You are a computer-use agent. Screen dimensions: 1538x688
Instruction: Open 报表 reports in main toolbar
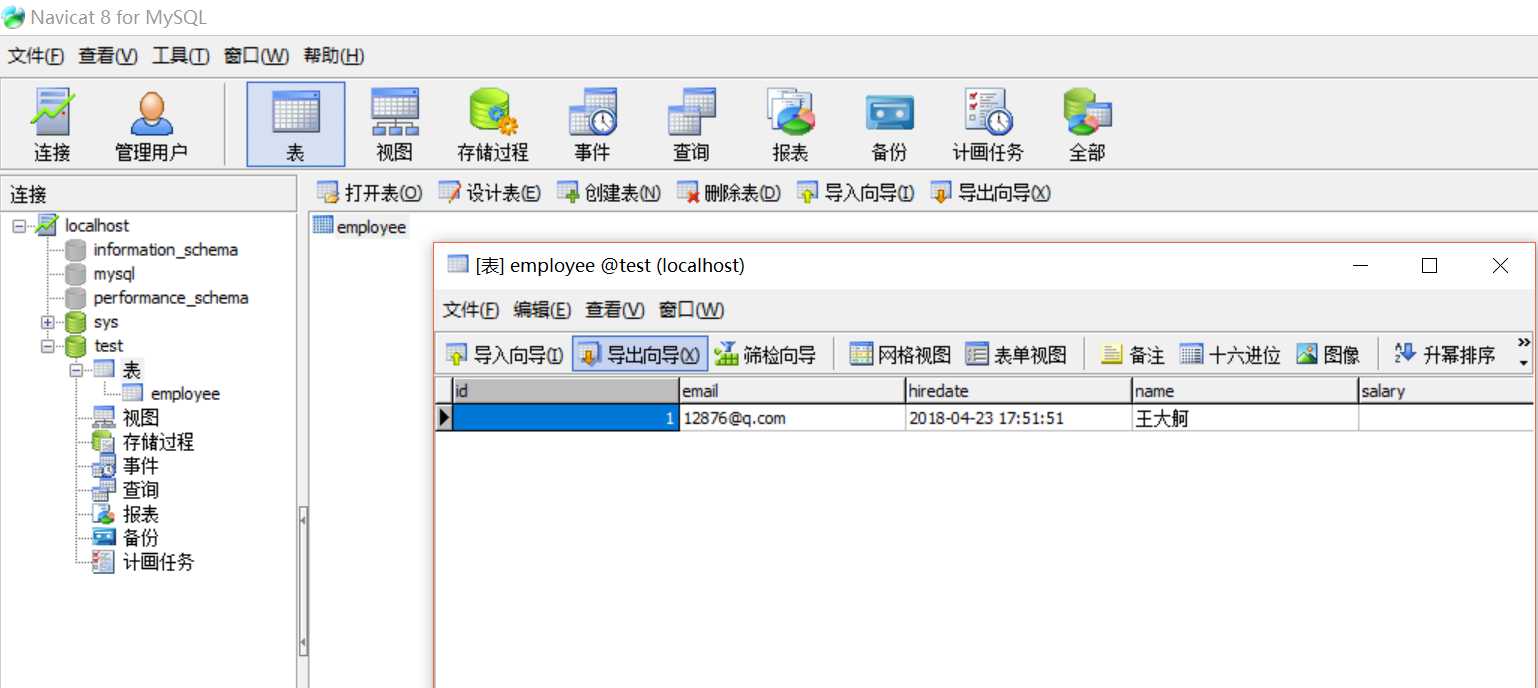[x=790, y=125]
